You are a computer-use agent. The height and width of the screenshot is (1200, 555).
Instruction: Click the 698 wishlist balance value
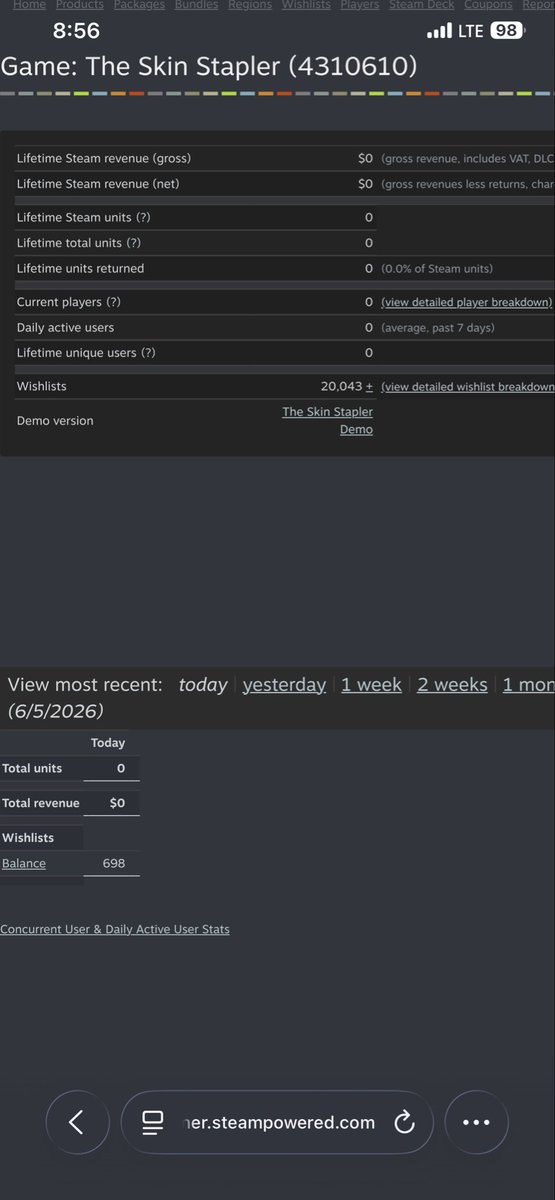(x=114, y=863)
